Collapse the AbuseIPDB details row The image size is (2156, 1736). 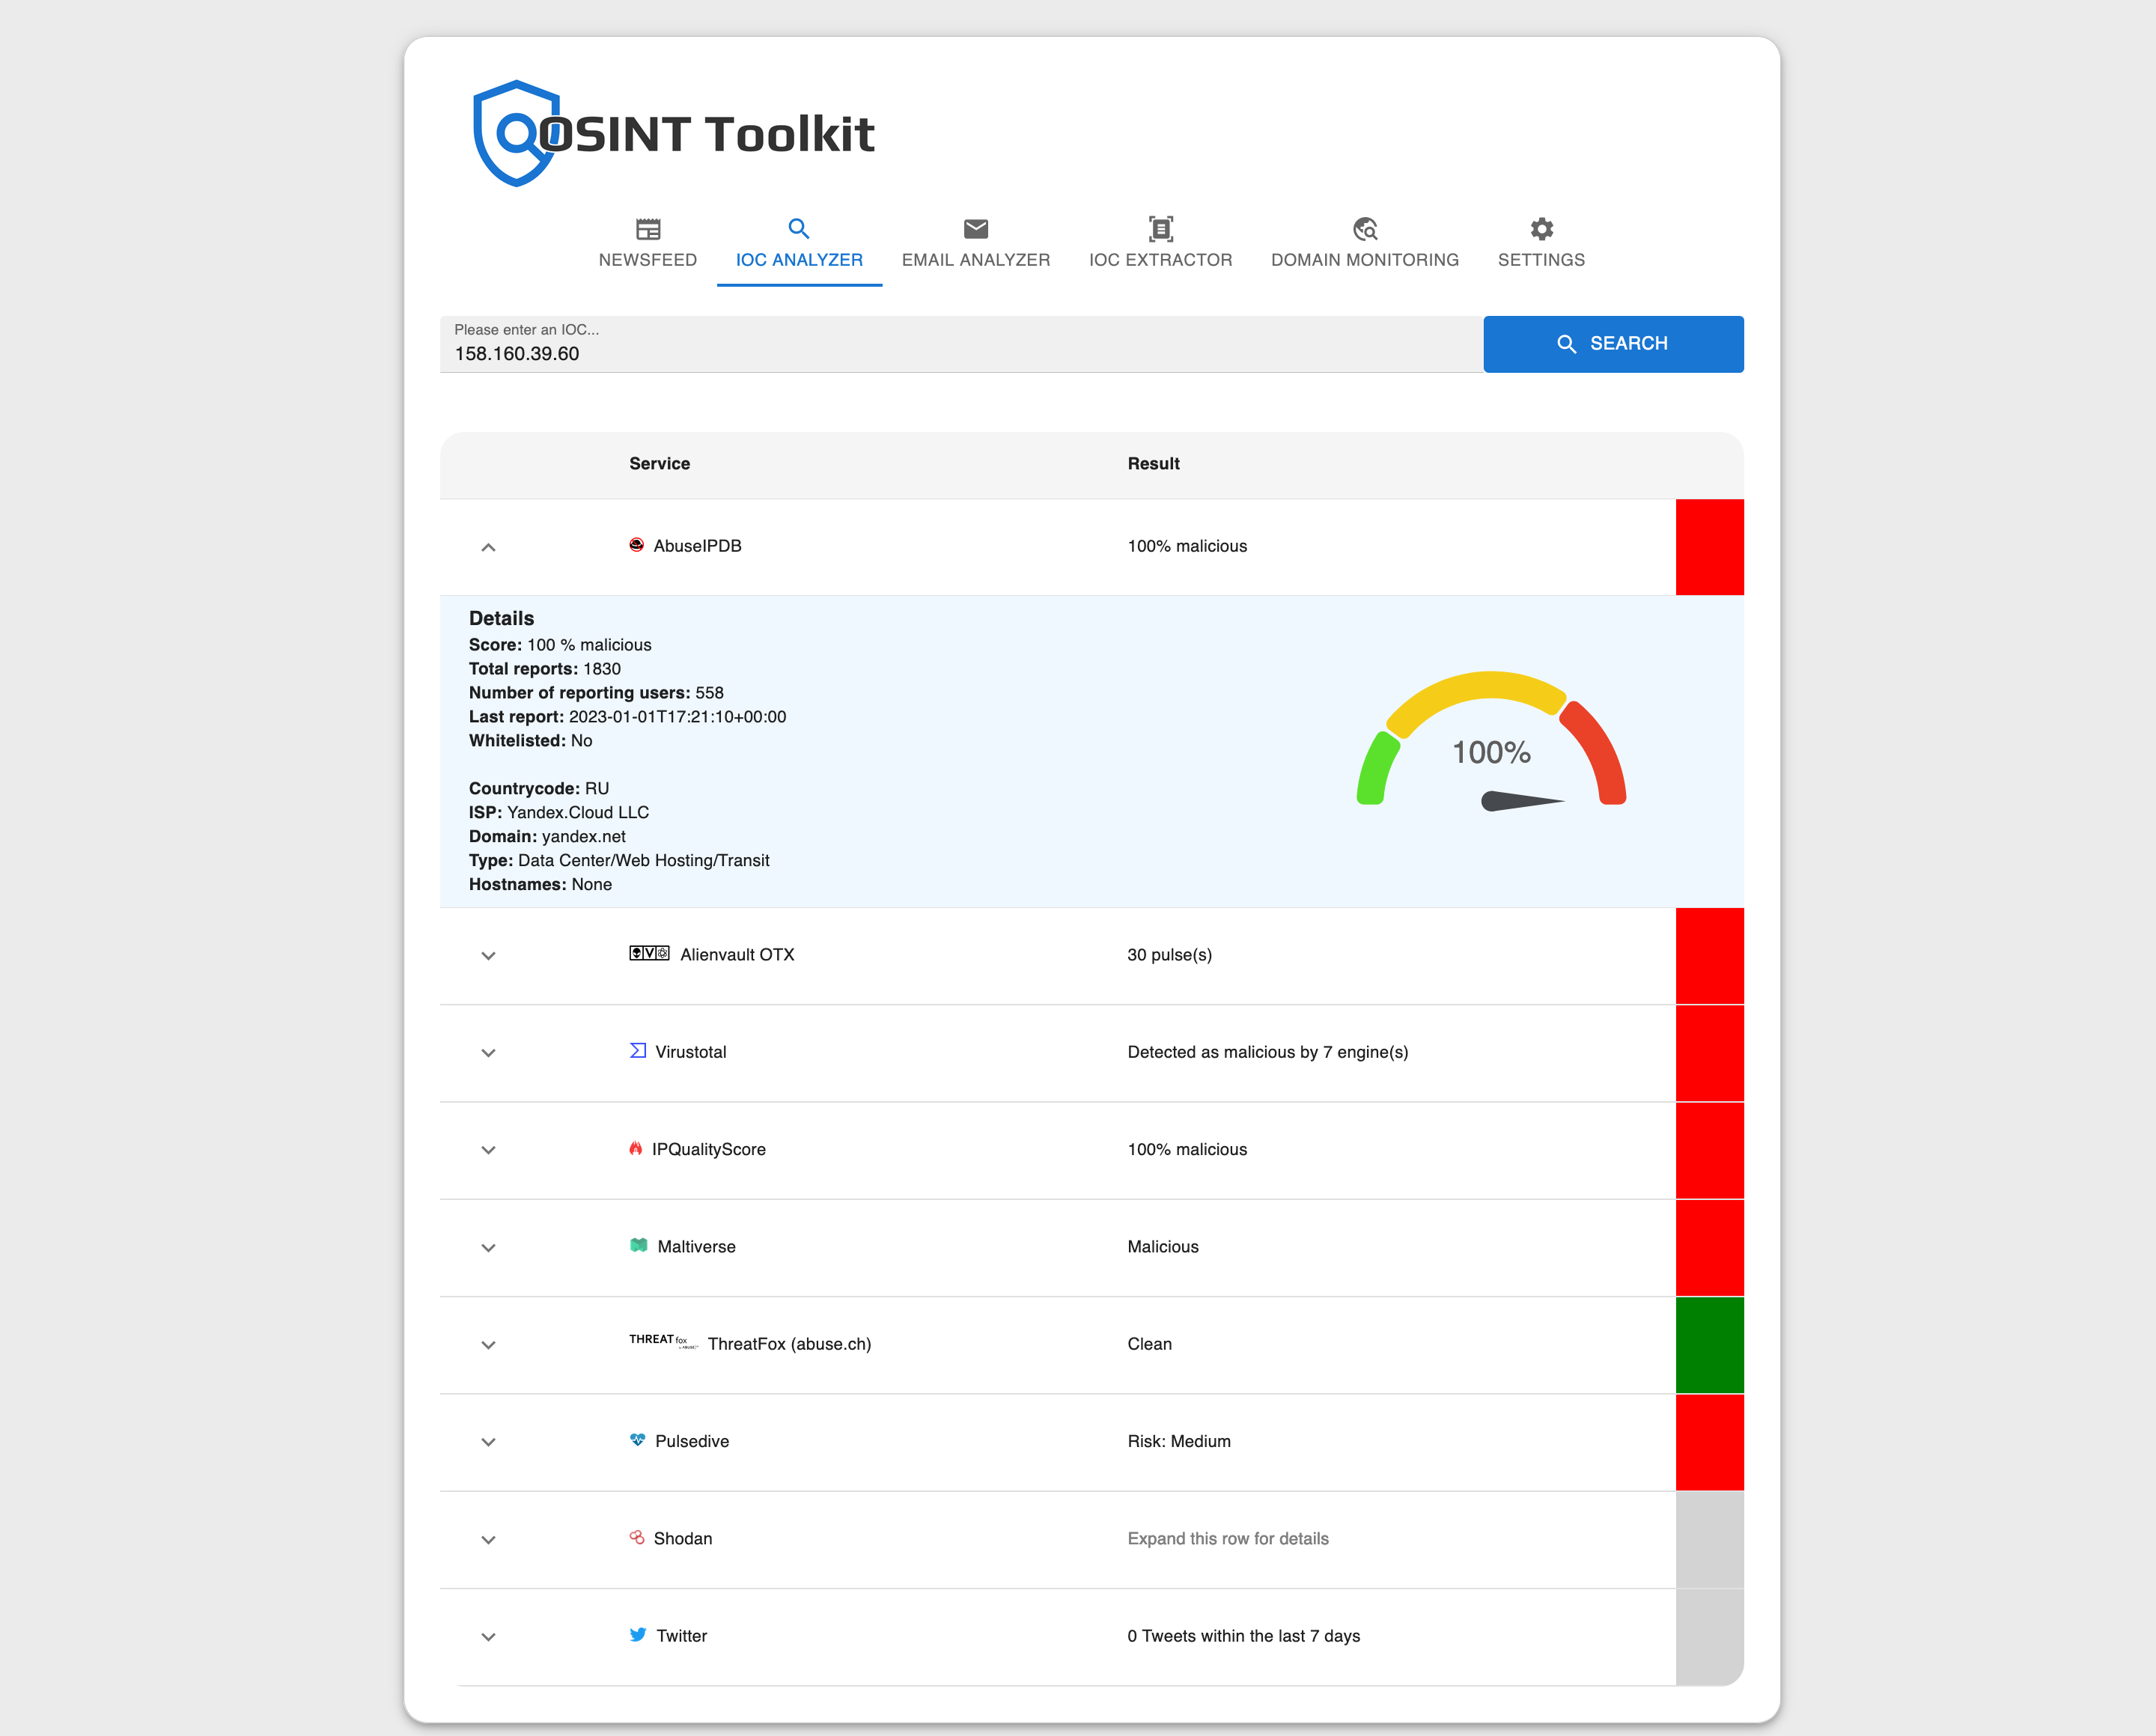point(488,547)
